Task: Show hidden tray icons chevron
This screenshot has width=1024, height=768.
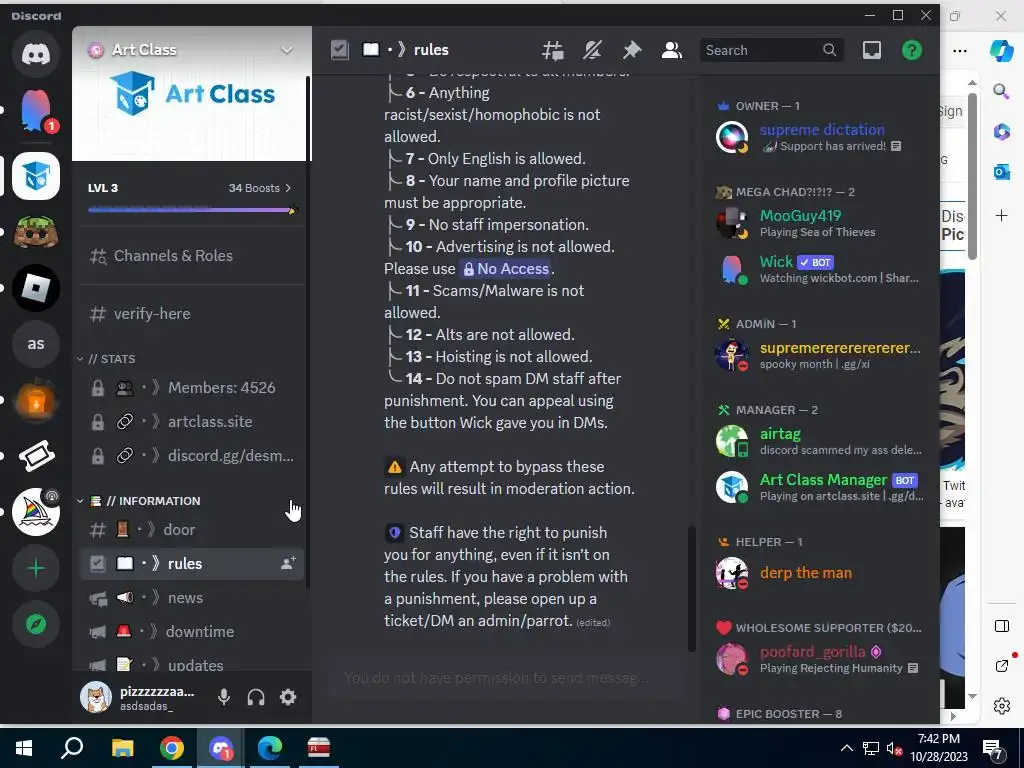Action: (846, 748)
